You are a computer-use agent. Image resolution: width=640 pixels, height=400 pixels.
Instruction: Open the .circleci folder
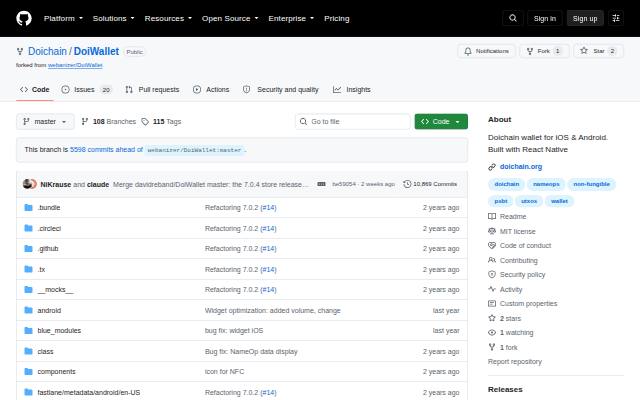(x=49, y=228)
